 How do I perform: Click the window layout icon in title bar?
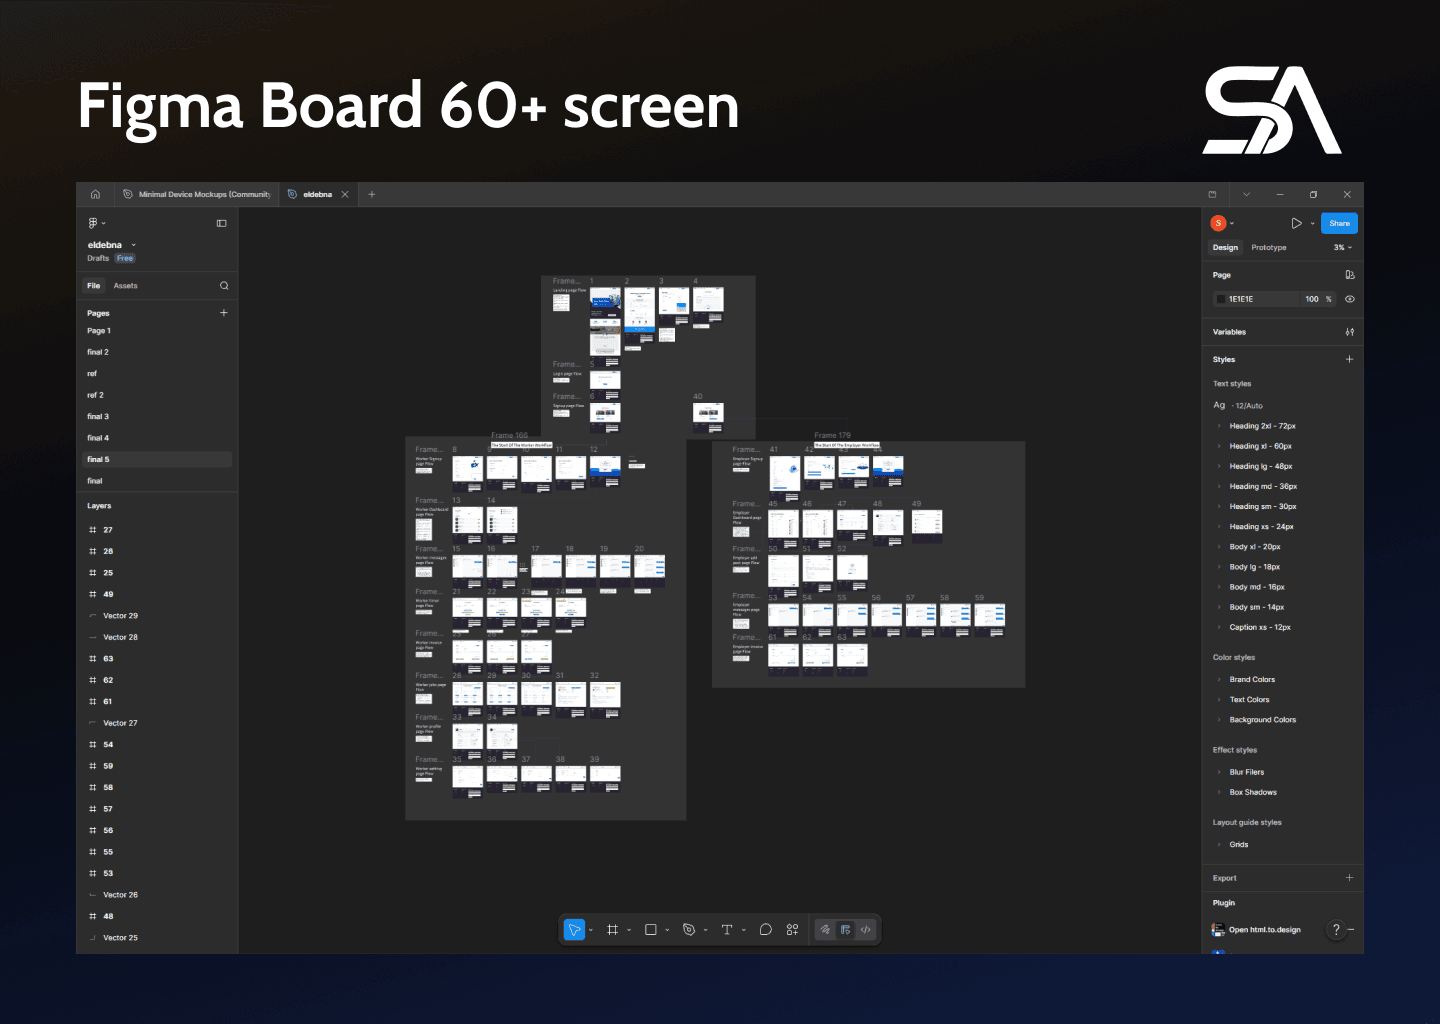[1213, 194]
